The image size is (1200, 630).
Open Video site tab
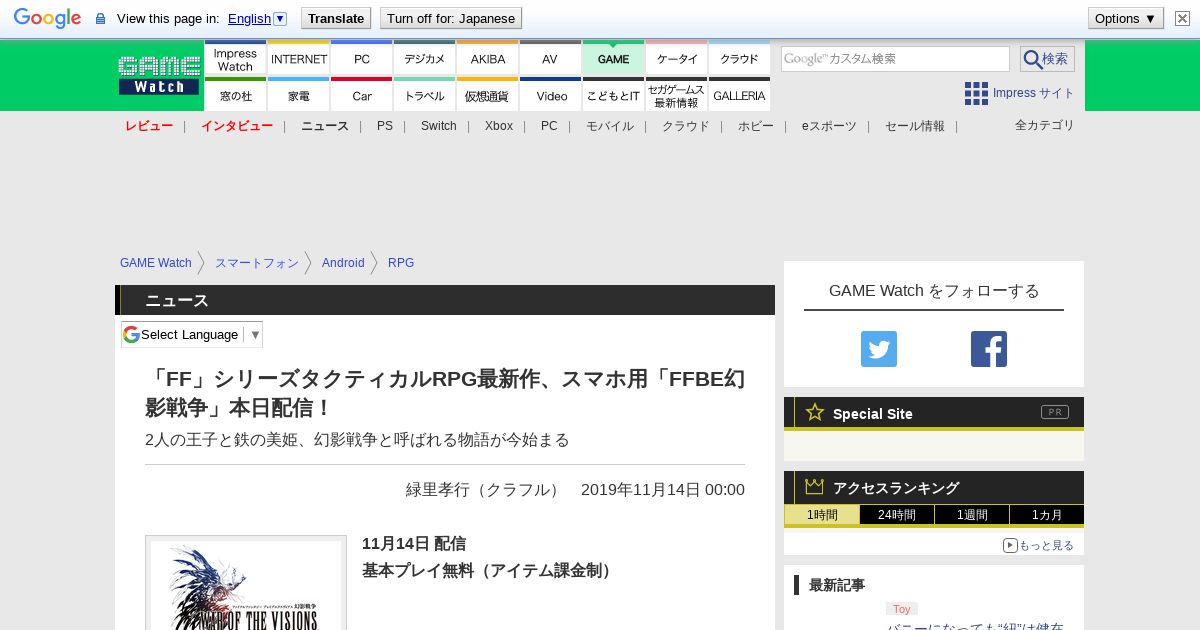click(551, 95)
